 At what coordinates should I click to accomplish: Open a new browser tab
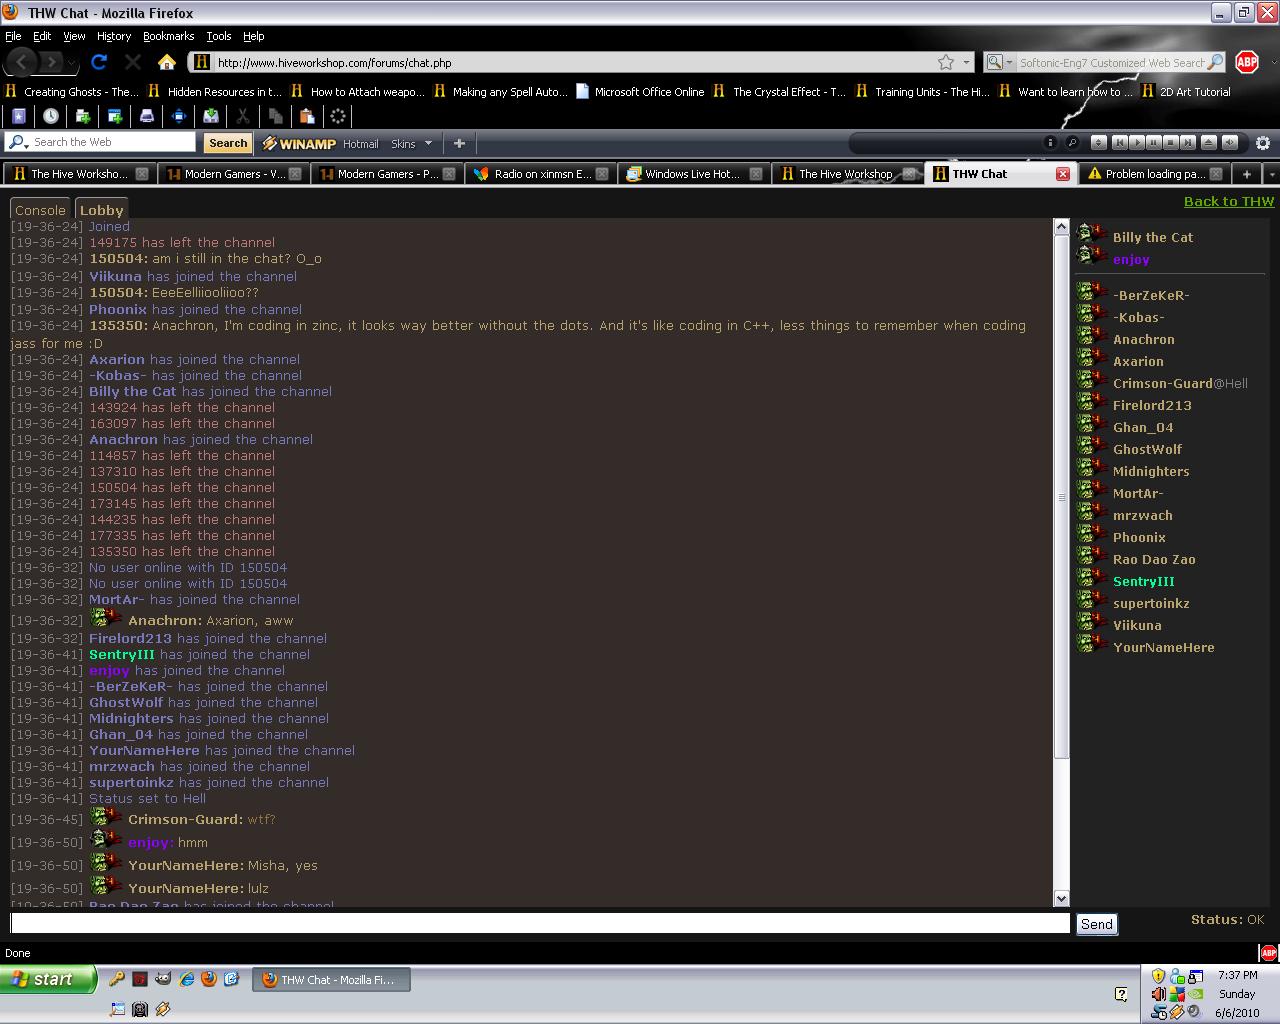[1246, 174]
